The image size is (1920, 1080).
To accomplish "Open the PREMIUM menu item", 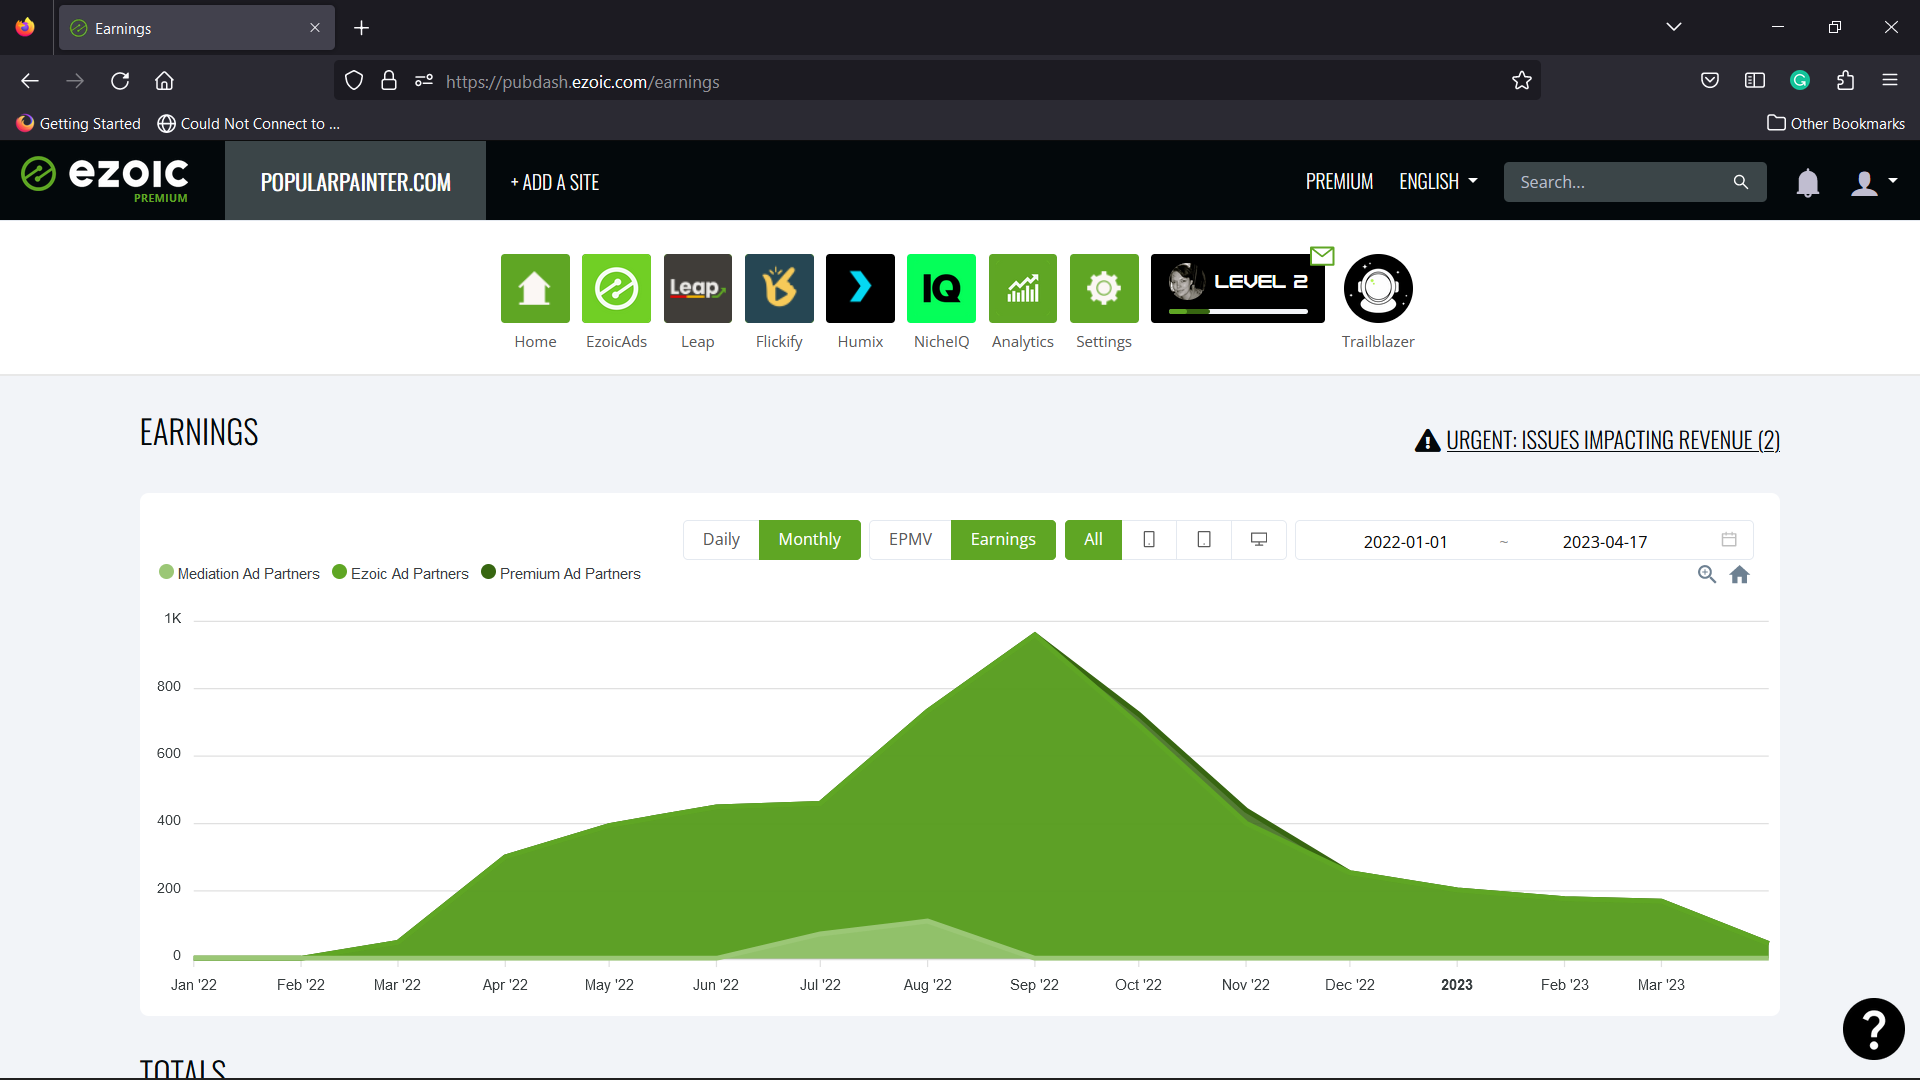I will tap(1339, 182).
